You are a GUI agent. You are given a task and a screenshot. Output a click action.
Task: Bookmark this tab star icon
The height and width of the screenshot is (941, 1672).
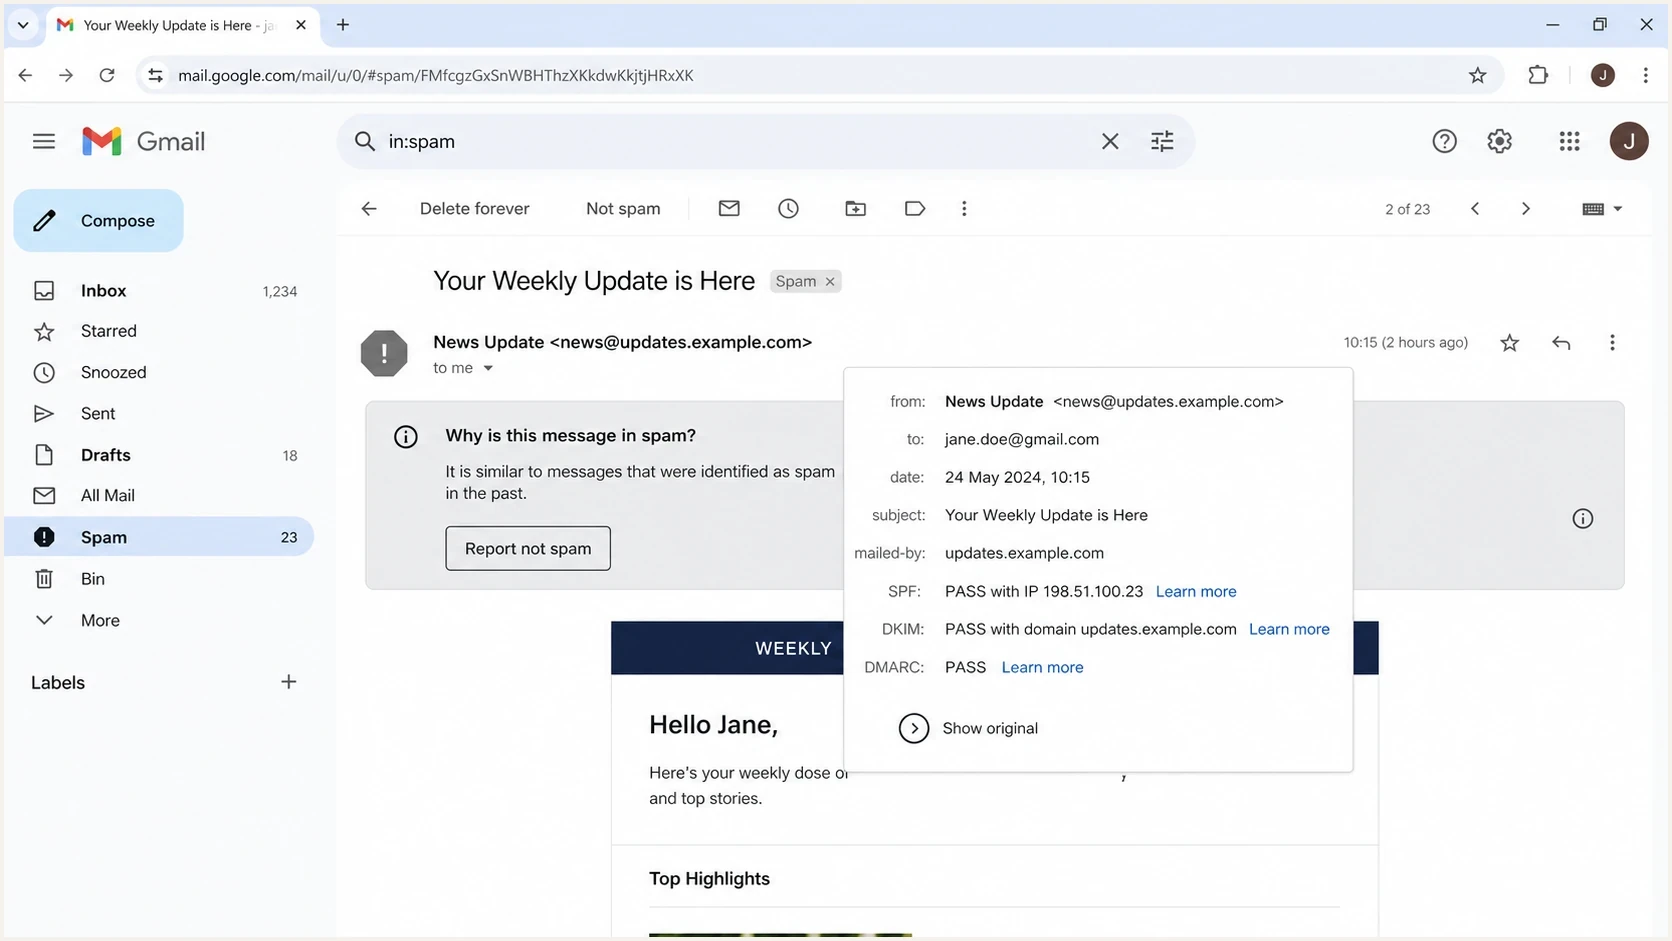[x=1477, y=75]
